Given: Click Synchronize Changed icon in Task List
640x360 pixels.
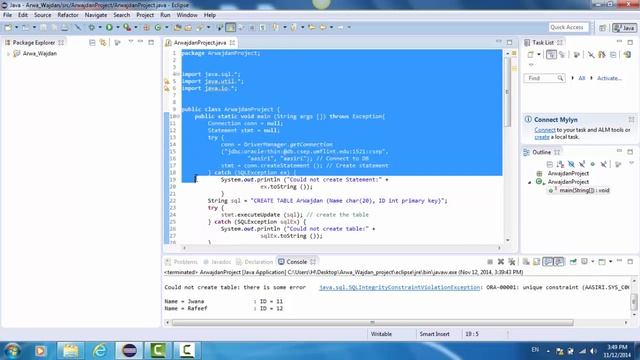Looking at the screenshot, I should pyautogui.click(x=602, y=54).
